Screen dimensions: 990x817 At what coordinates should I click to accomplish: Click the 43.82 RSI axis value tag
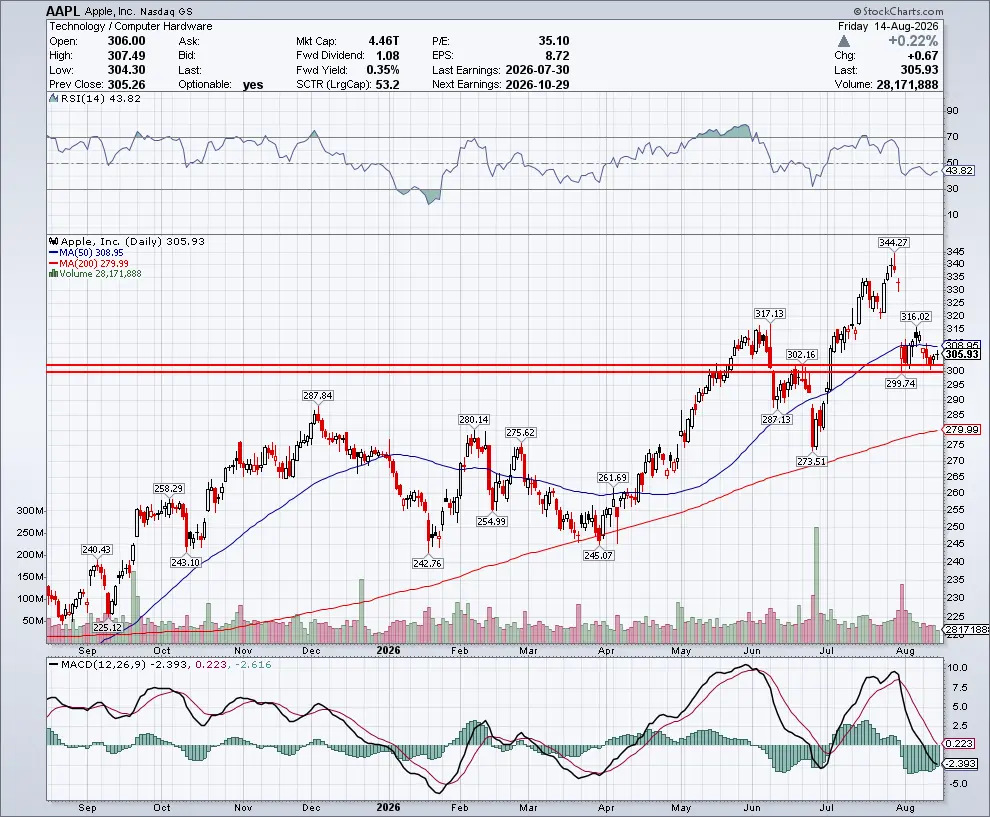(x=959, y=171)
